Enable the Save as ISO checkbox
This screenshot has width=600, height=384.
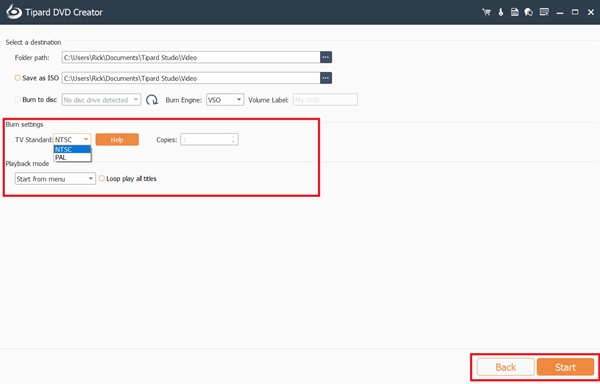tap(18, 78)
